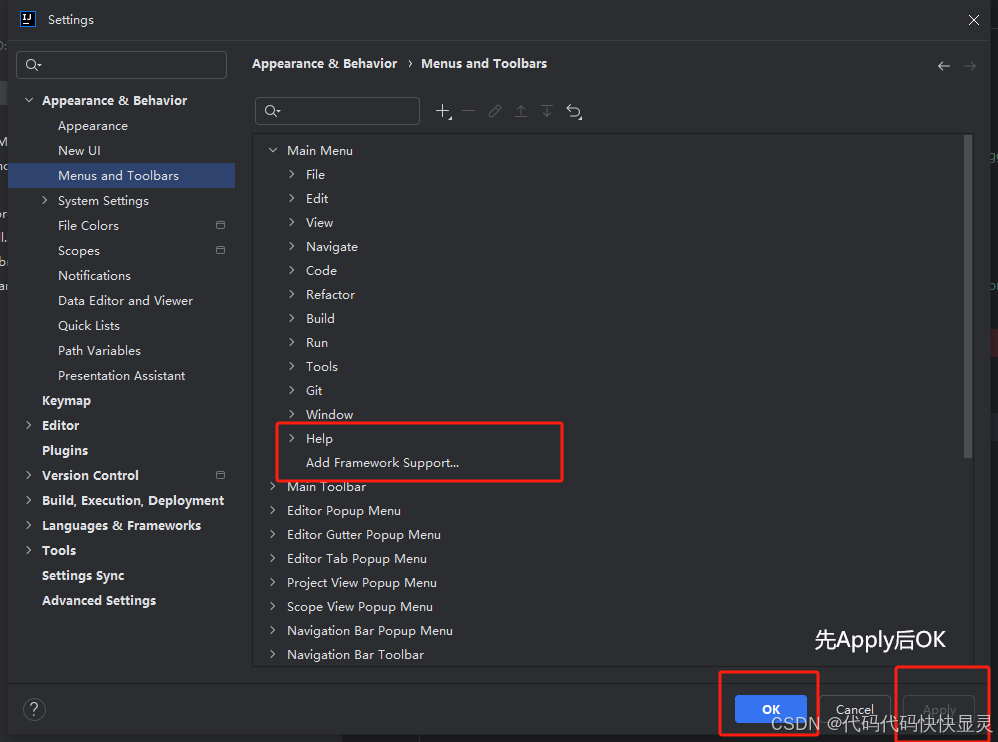998x742 pixels.
Task: Click the search icon in settings search box
Action: pos(32,65)
